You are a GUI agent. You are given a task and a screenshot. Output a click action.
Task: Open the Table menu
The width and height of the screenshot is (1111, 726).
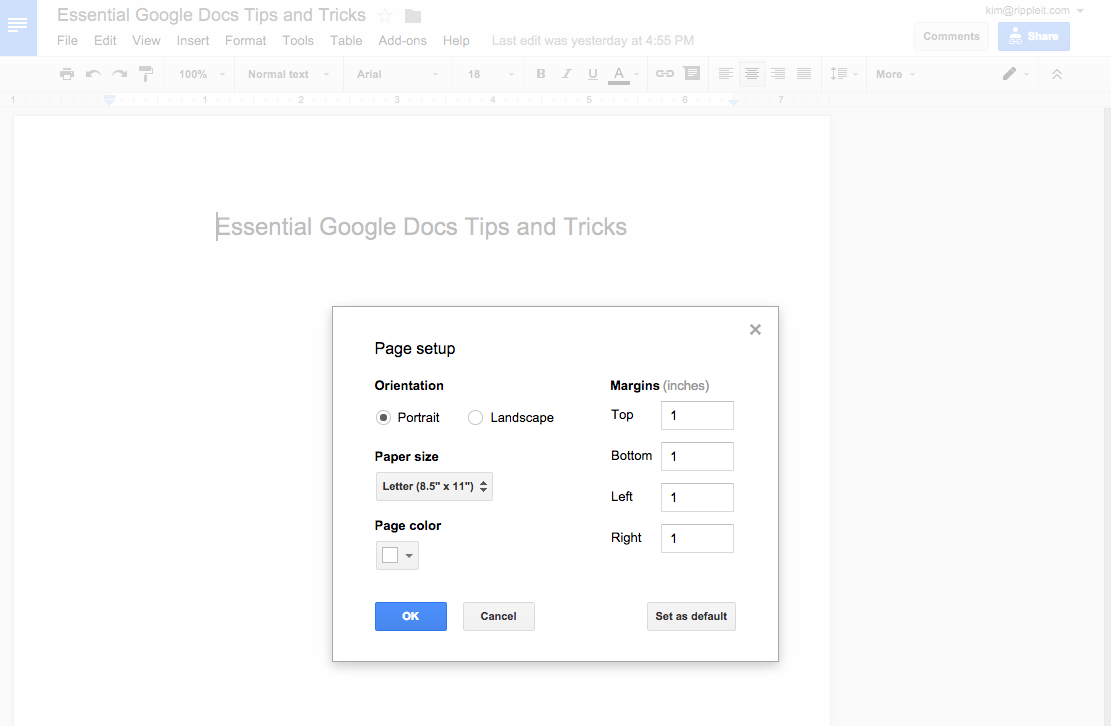(346, 40)
